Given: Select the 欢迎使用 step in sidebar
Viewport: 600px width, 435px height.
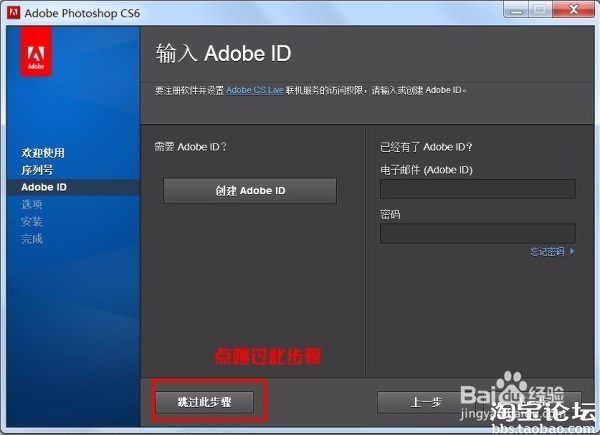Looking at the screenshot, I should pos(43,153).
